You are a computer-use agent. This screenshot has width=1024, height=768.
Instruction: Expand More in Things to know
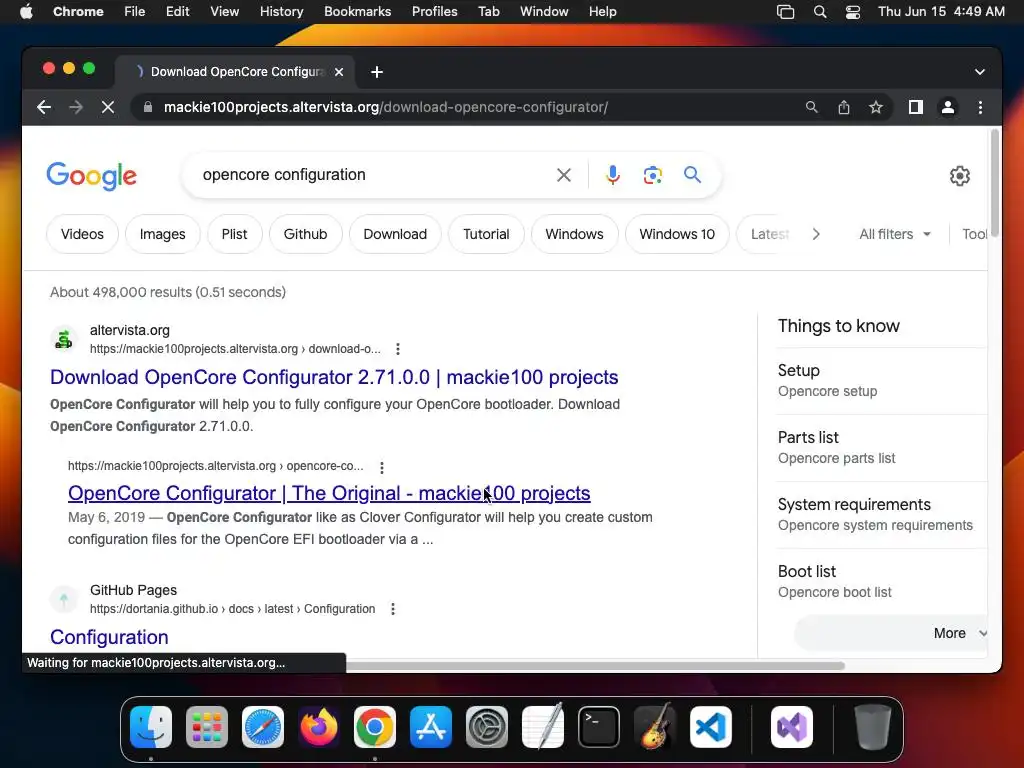892,633
